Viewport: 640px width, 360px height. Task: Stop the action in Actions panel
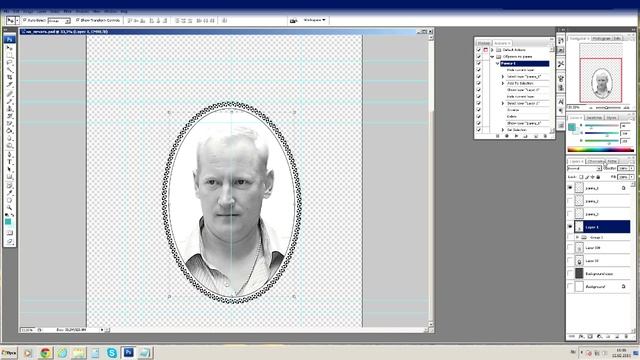tap(498, 136)
